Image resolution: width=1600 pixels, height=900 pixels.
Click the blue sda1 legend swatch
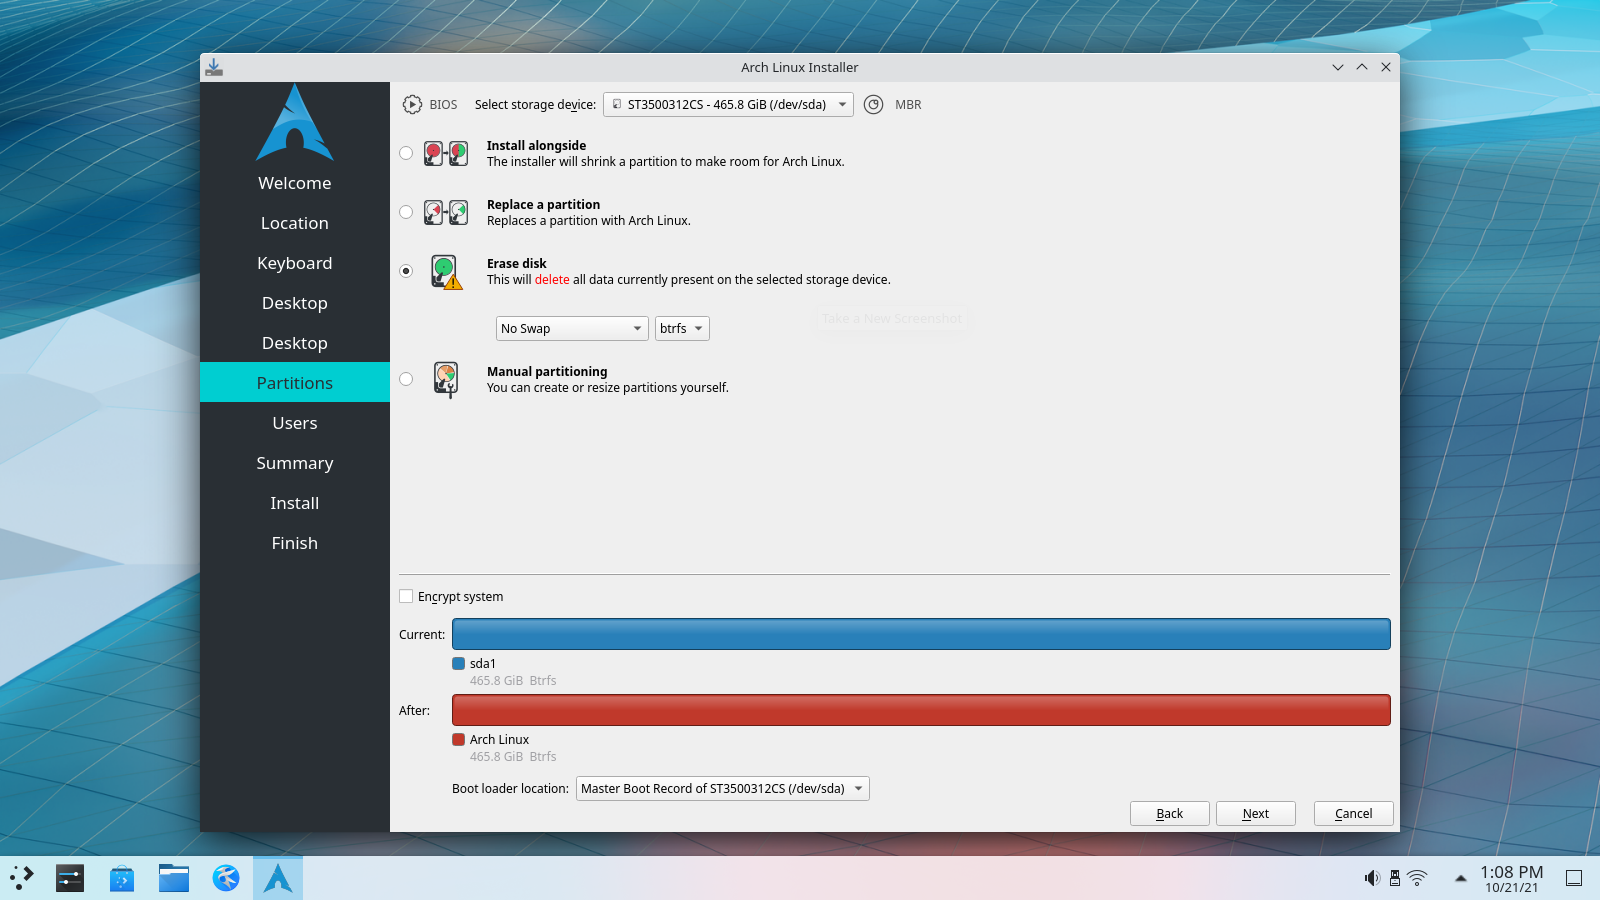click(x=459, y=663)
